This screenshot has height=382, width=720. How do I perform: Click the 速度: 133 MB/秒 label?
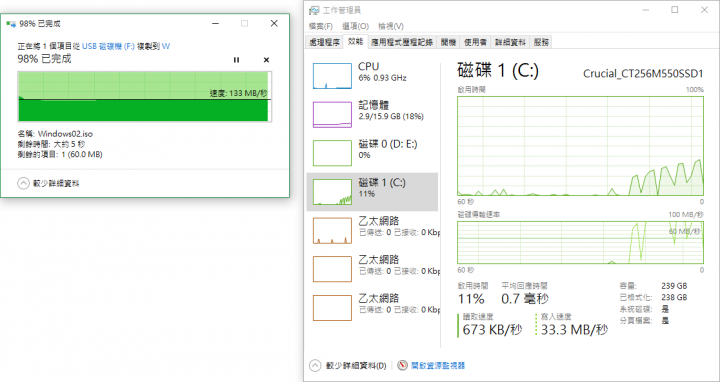[x=239, y=93]
